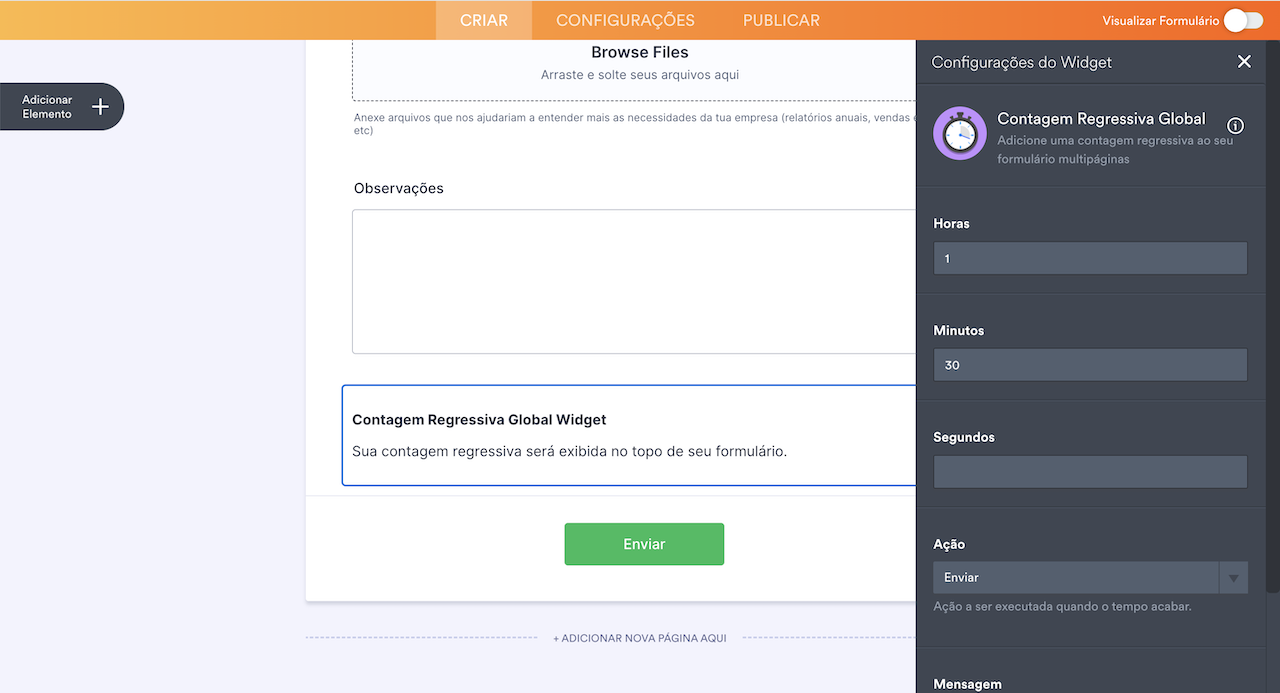
Task: Click the Adicionar Nova Página Aqui link
Action: click(640, 638)
